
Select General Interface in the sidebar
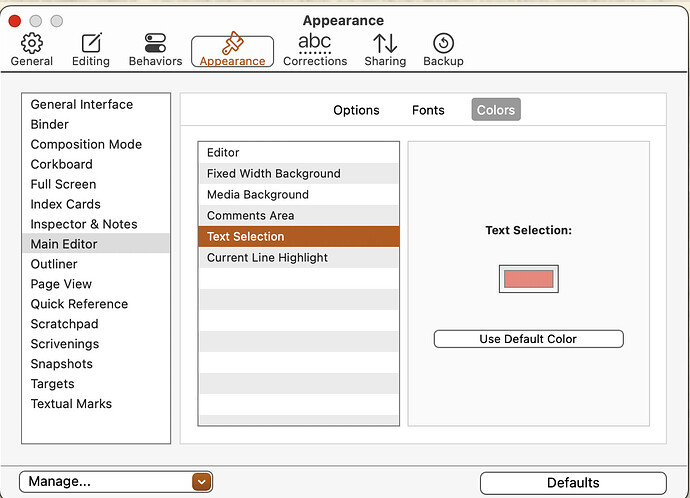point(95,105)
